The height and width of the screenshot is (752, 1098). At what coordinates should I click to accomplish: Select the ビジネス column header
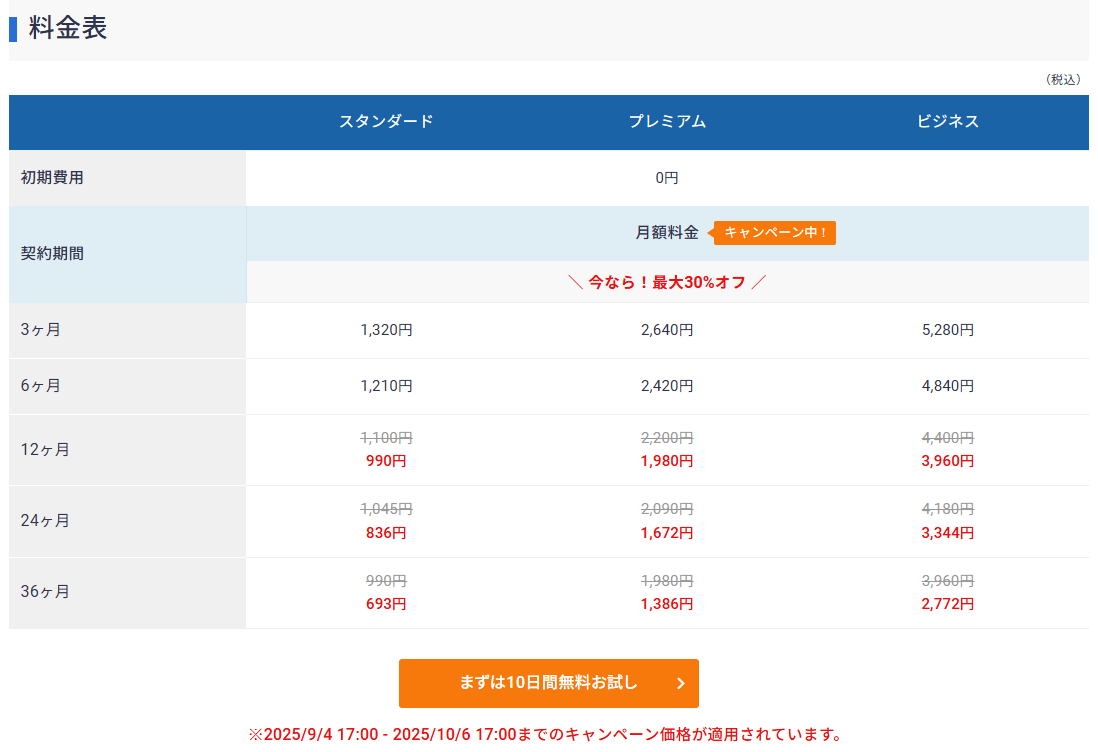(x=948, y=122)
